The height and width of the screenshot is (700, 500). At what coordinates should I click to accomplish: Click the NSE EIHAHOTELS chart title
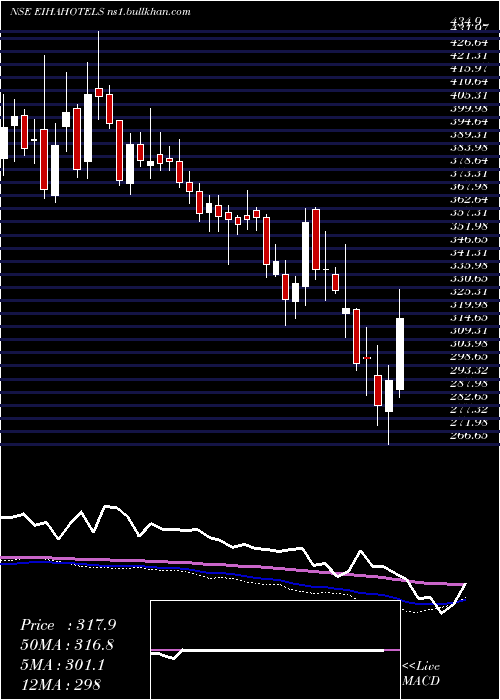pos(100,11)
